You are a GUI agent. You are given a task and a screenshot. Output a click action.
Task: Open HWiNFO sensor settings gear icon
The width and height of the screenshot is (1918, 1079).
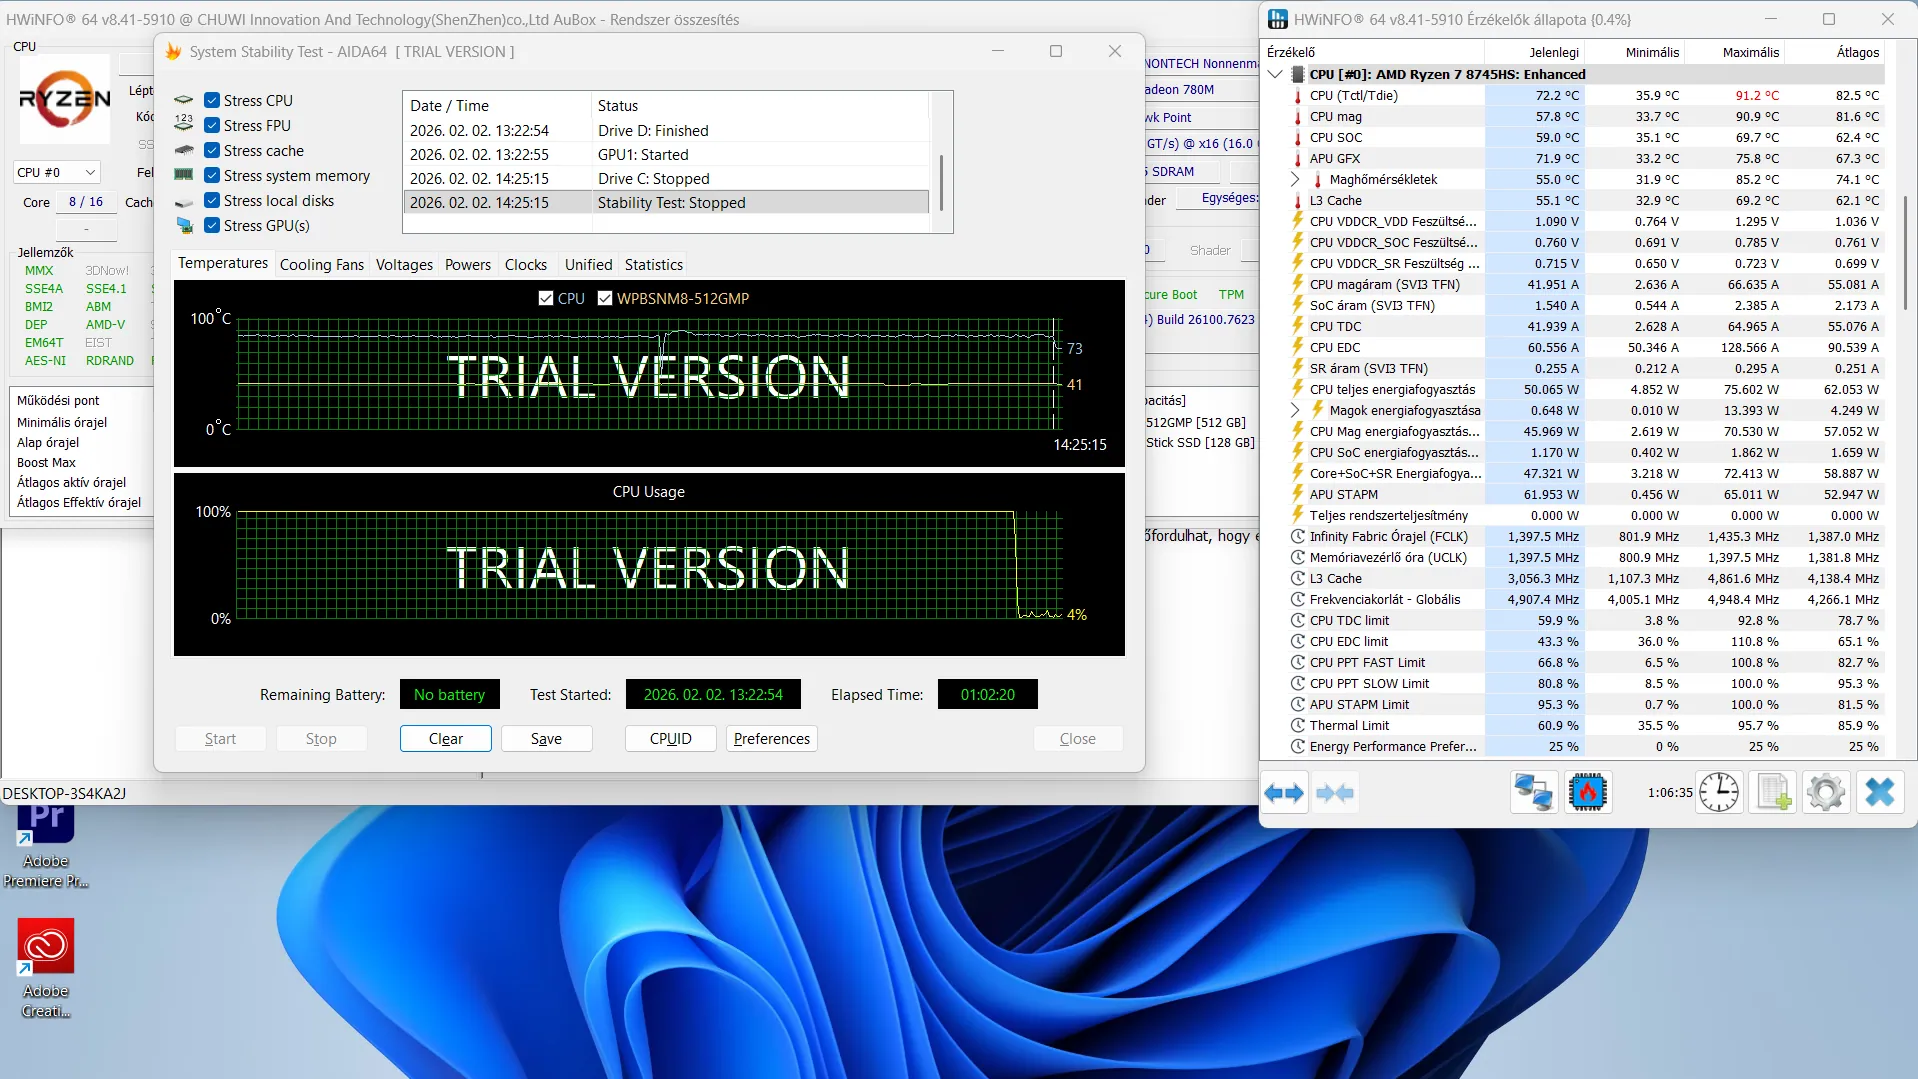(x=1826, y=793)
